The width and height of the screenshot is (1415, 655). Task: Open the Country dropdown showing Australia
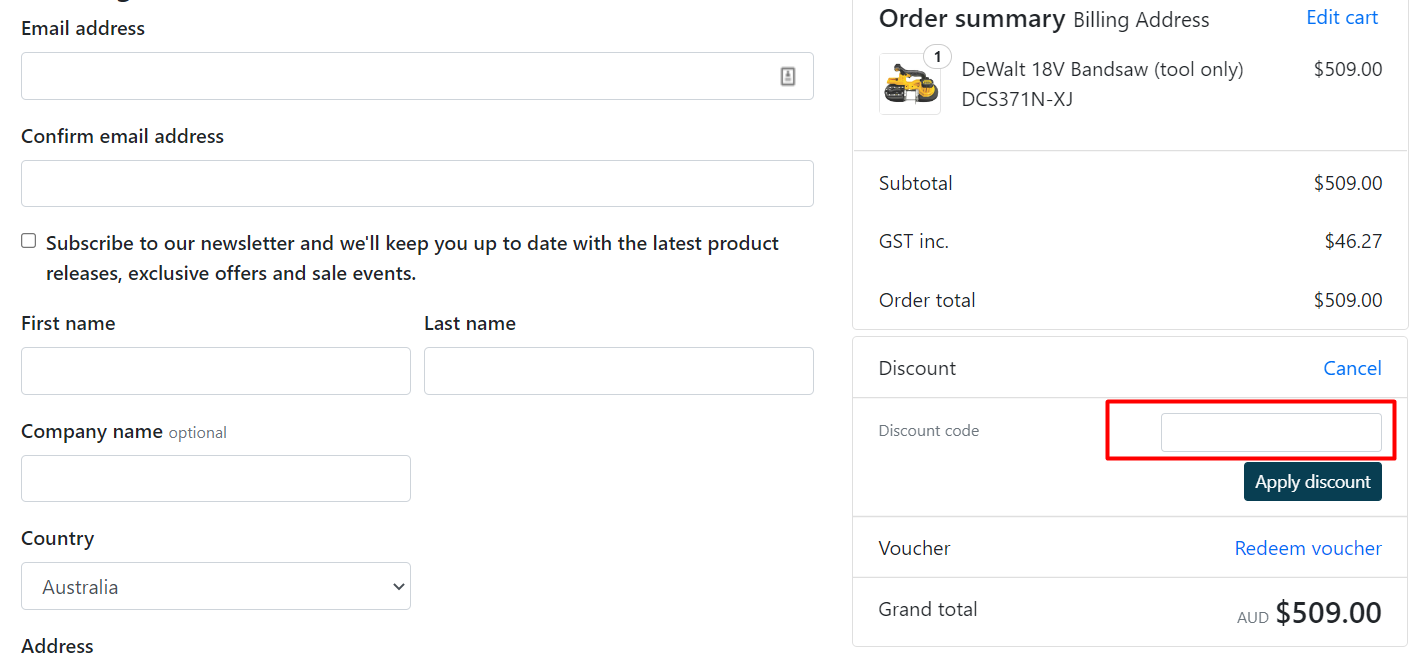[x=215, y=587]
